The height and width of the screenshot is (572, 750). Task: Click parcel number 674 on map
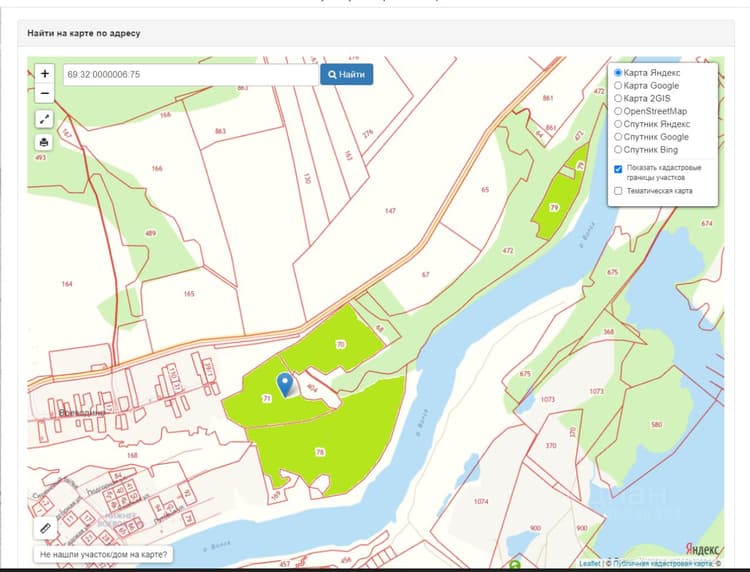point(706,223)
